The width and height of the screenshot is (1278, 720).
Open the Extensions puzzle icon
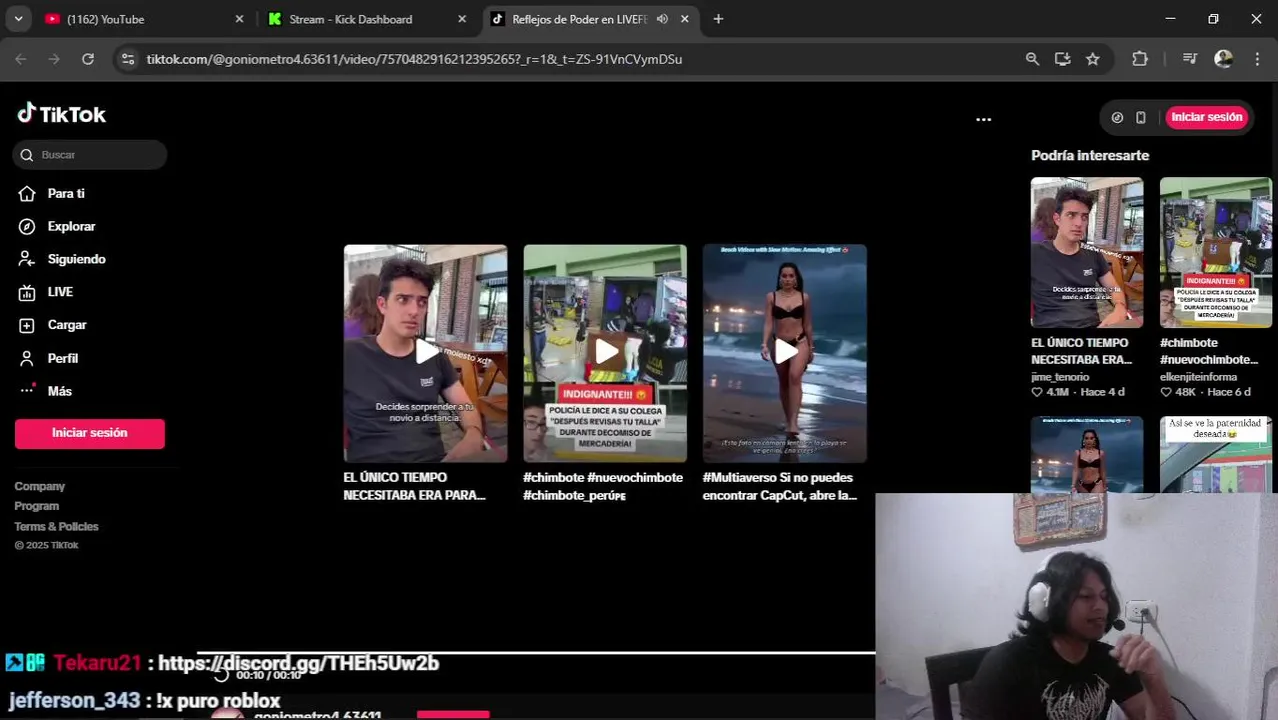click(x=1140, y=59)
